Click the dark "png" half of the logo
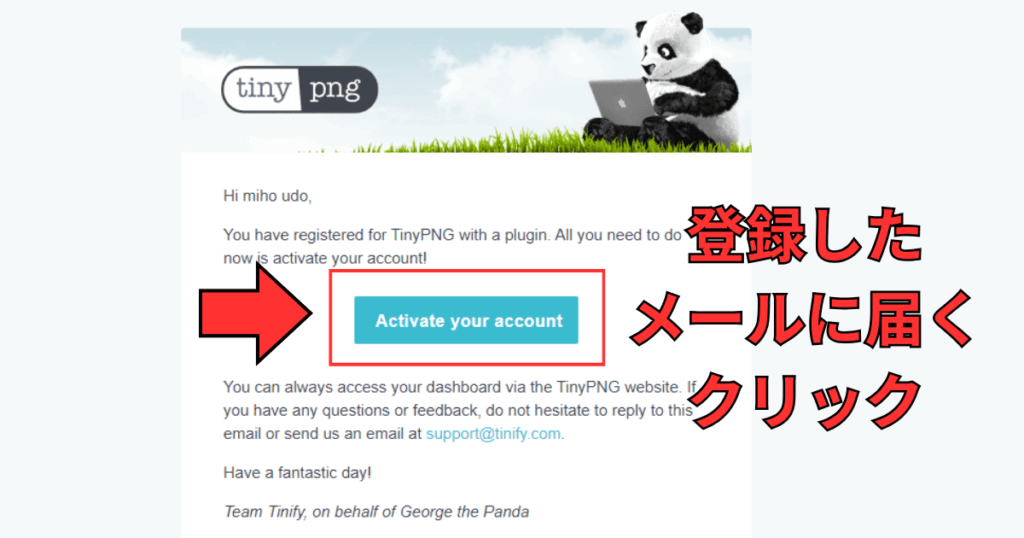Screen dimensions: 1024x538 [338, 89]
